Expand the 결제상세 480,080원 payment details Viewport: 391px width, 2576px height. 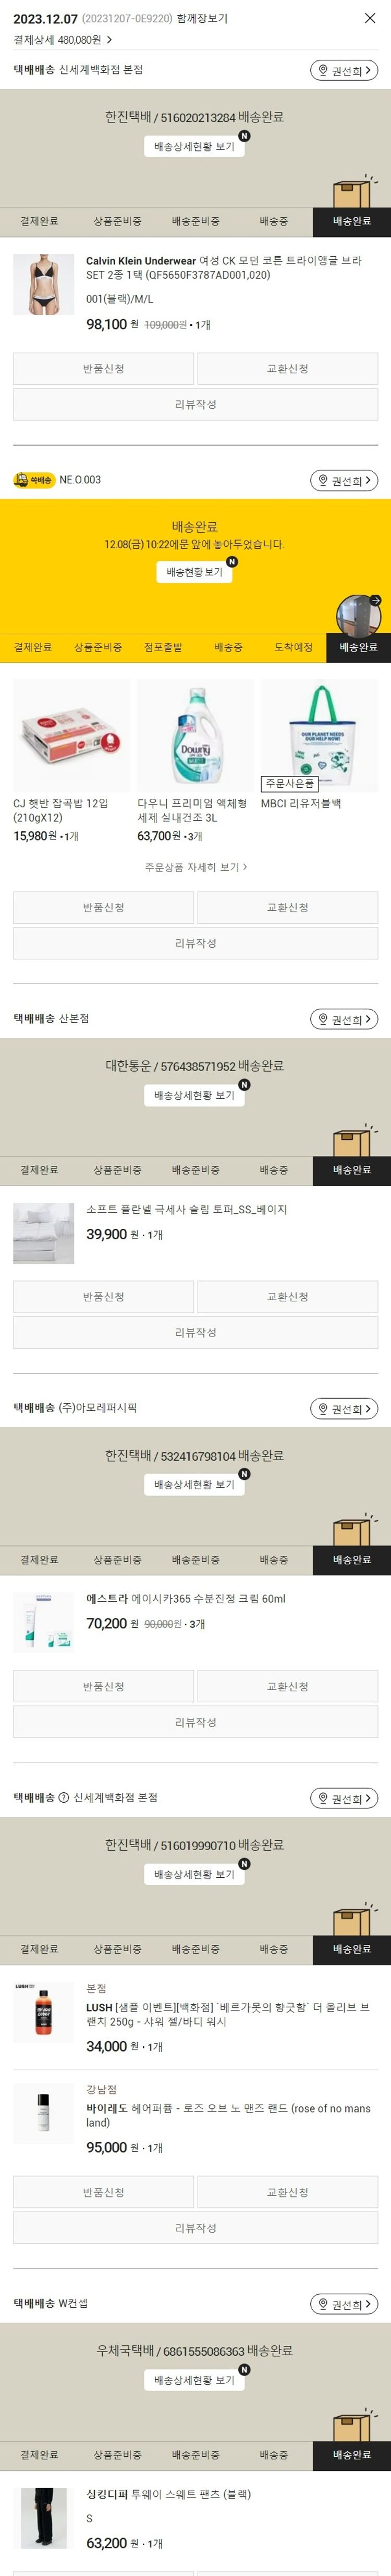click(63, 40)
